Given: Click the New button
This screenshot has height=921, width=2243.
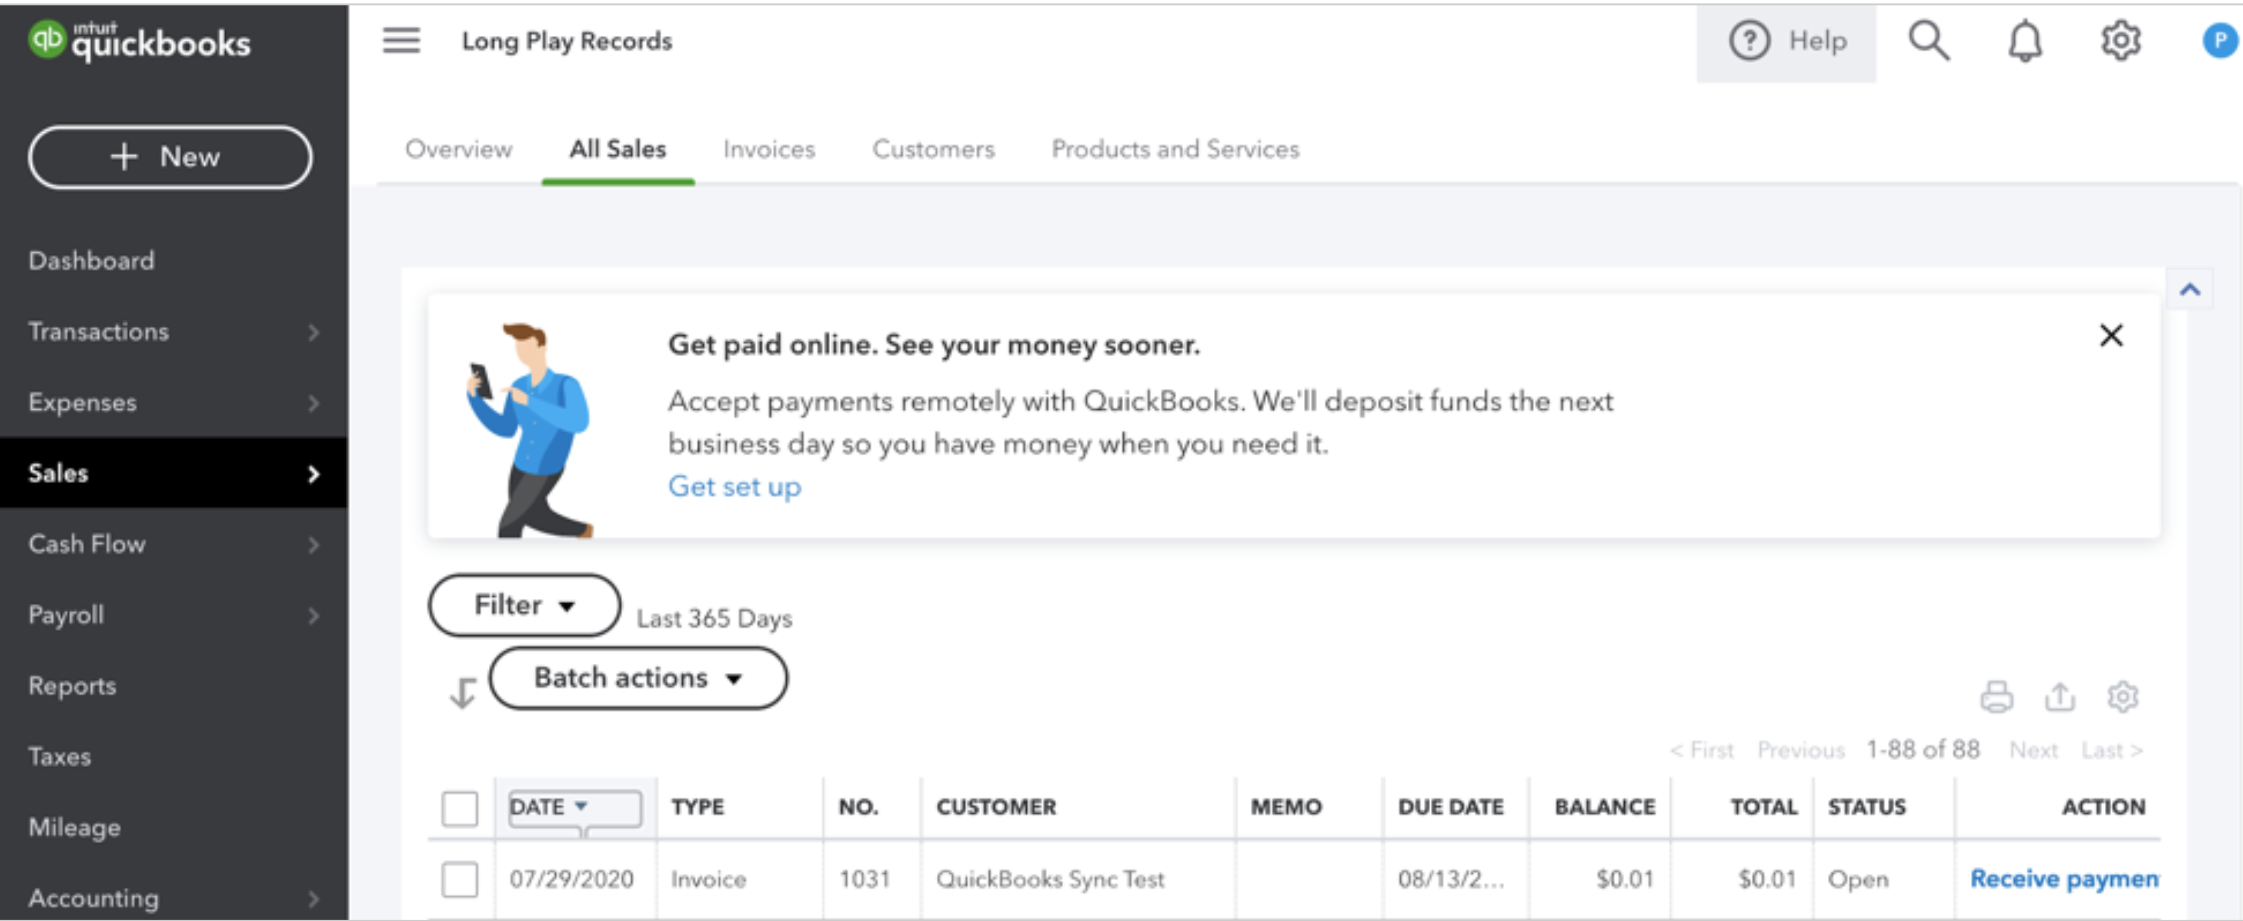Looking at the screenshot, I should pos(170,157).
